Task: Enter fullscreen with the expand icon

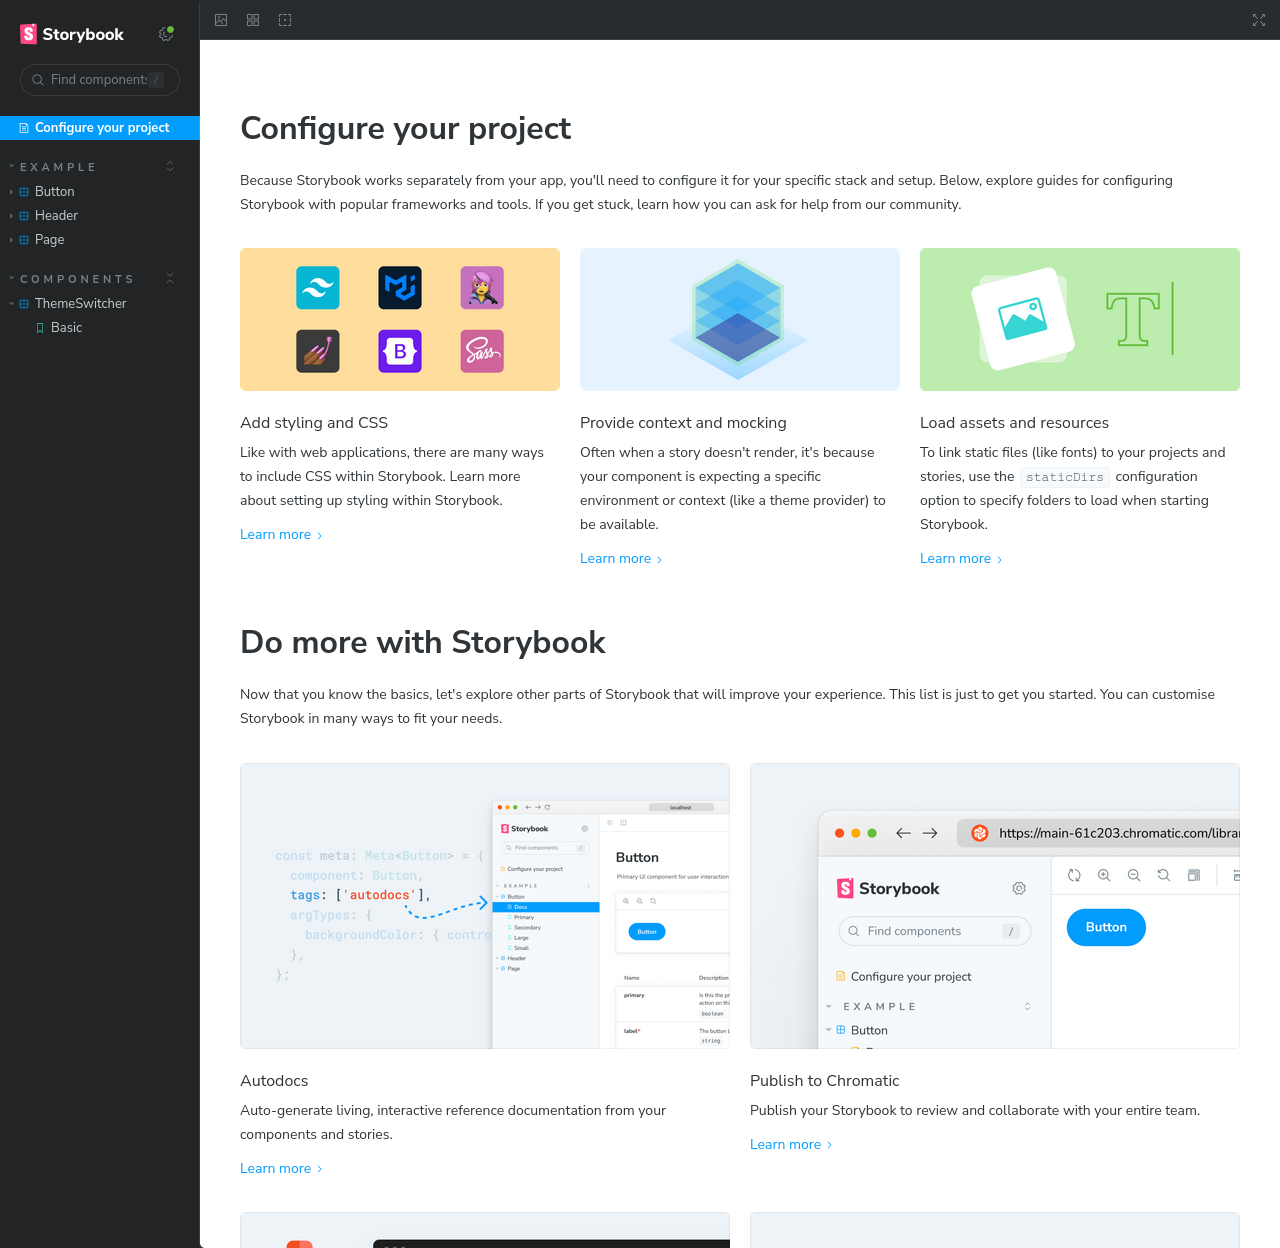Action: (x=1259, y=20)
